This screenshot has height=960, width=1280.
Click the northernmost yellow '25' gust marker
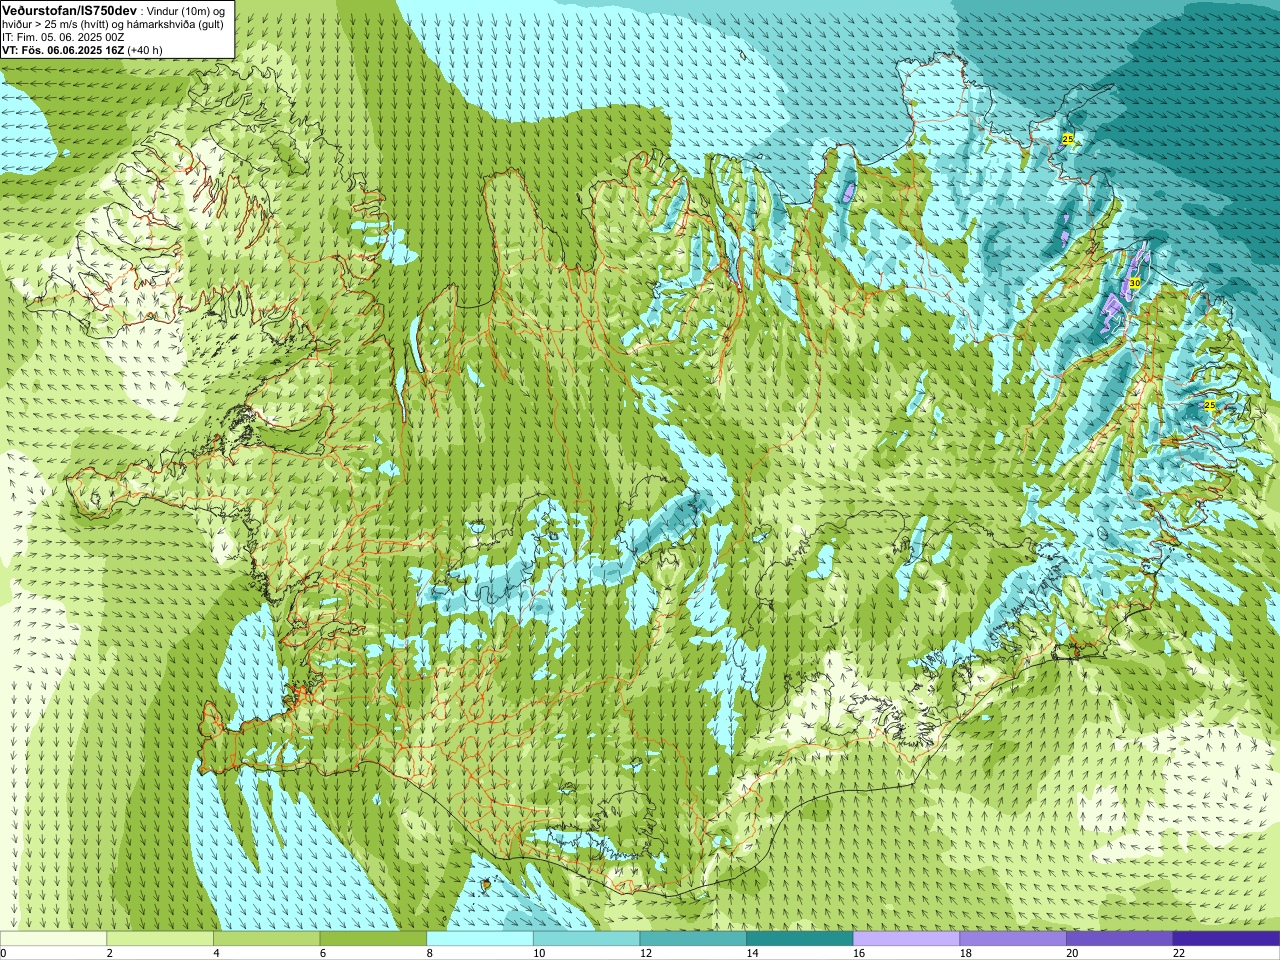1067,139
